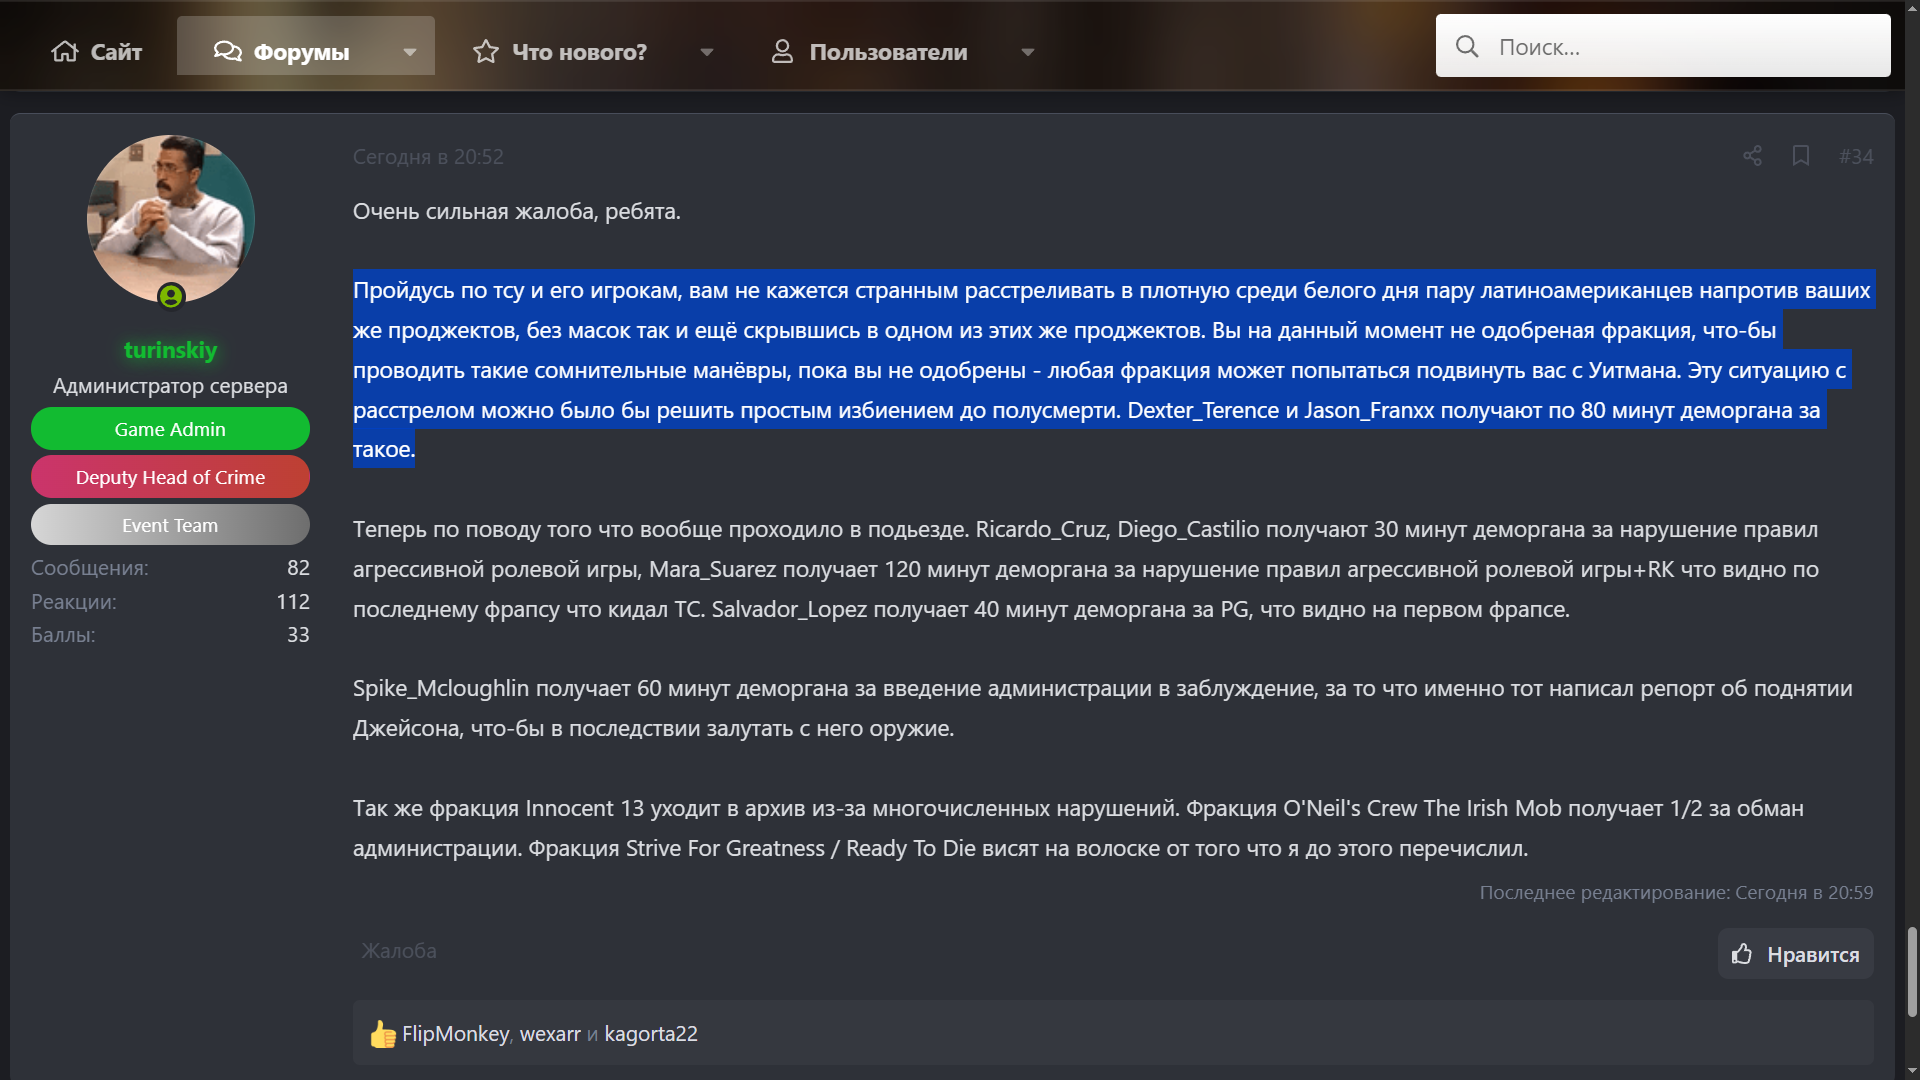
Task: Click the thumbs-up reaction icon near FlipMonkey
Action: point(382,1034)
